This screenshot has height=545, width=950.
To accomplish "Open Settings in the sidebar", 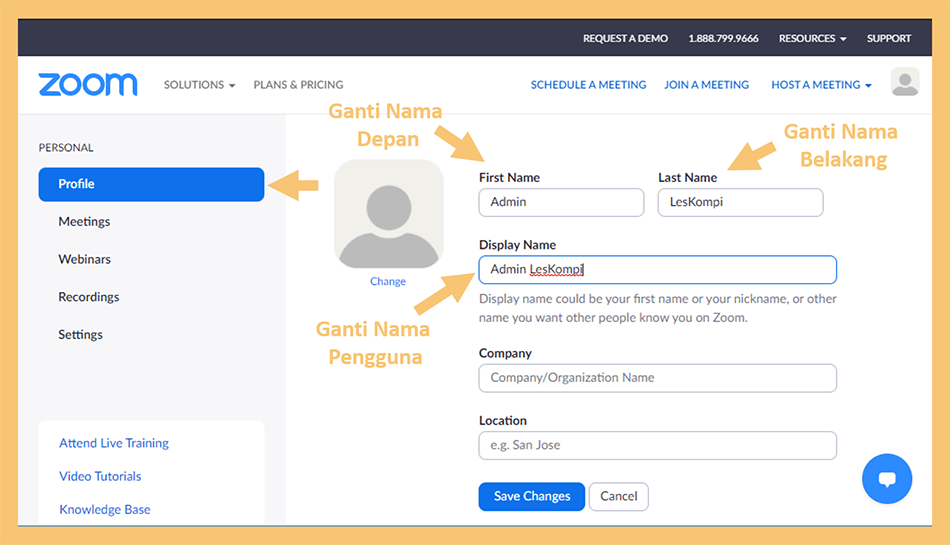I will click(81, 334).
